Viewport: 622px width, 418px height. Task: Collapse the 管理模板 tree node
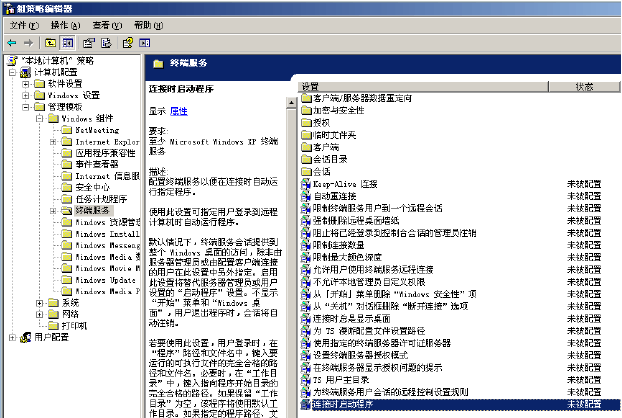click(26, 107)
